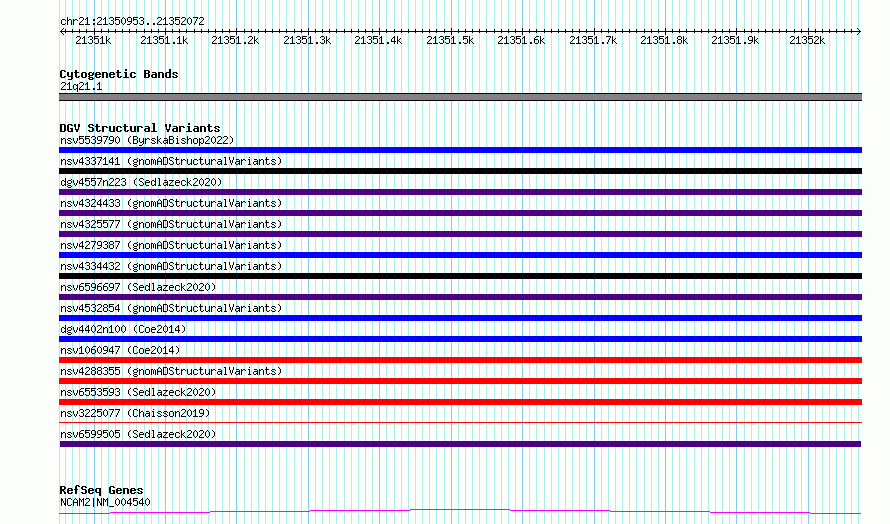Click the dark purple bar under nsv6599505

tap(460, 444)
